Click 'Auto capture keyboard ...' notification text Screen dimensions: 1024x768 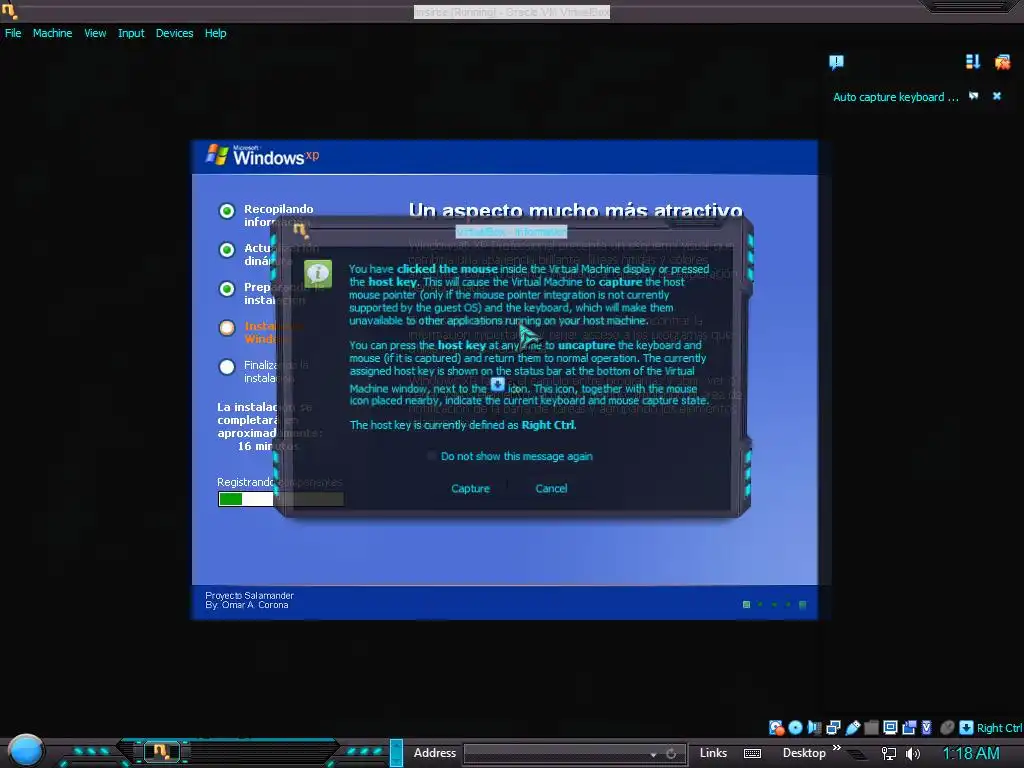(x=895, y=97)
